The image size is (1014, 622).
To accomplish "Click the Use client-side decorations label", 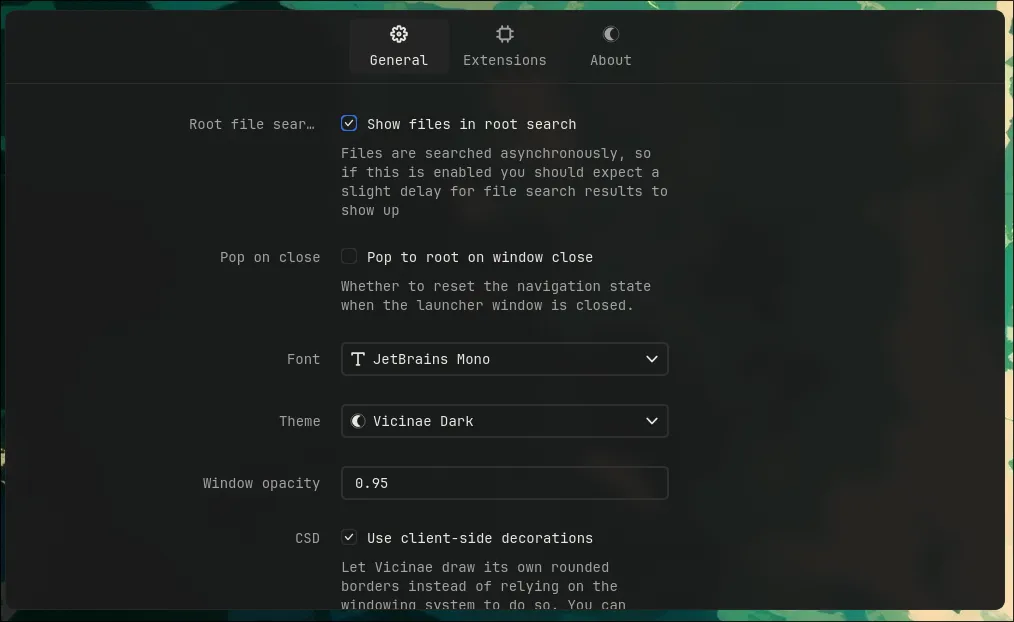I will coord(479,538).
